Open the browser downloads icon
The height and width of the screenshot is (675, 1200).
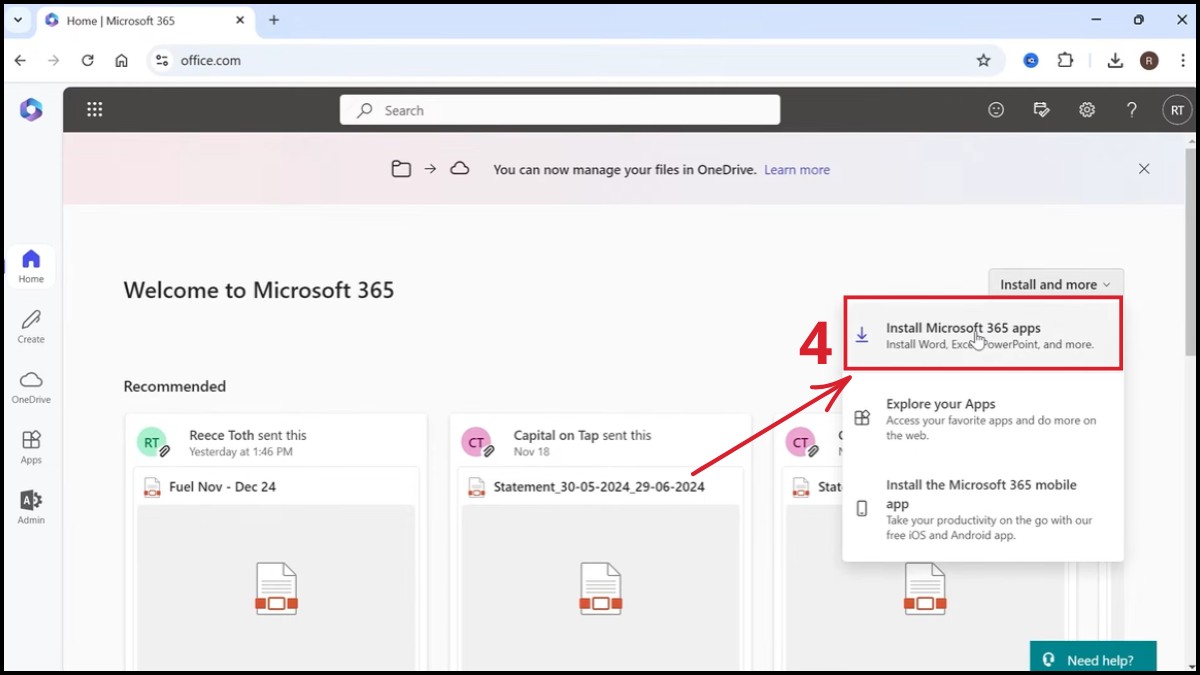(x=1115, y=60)
